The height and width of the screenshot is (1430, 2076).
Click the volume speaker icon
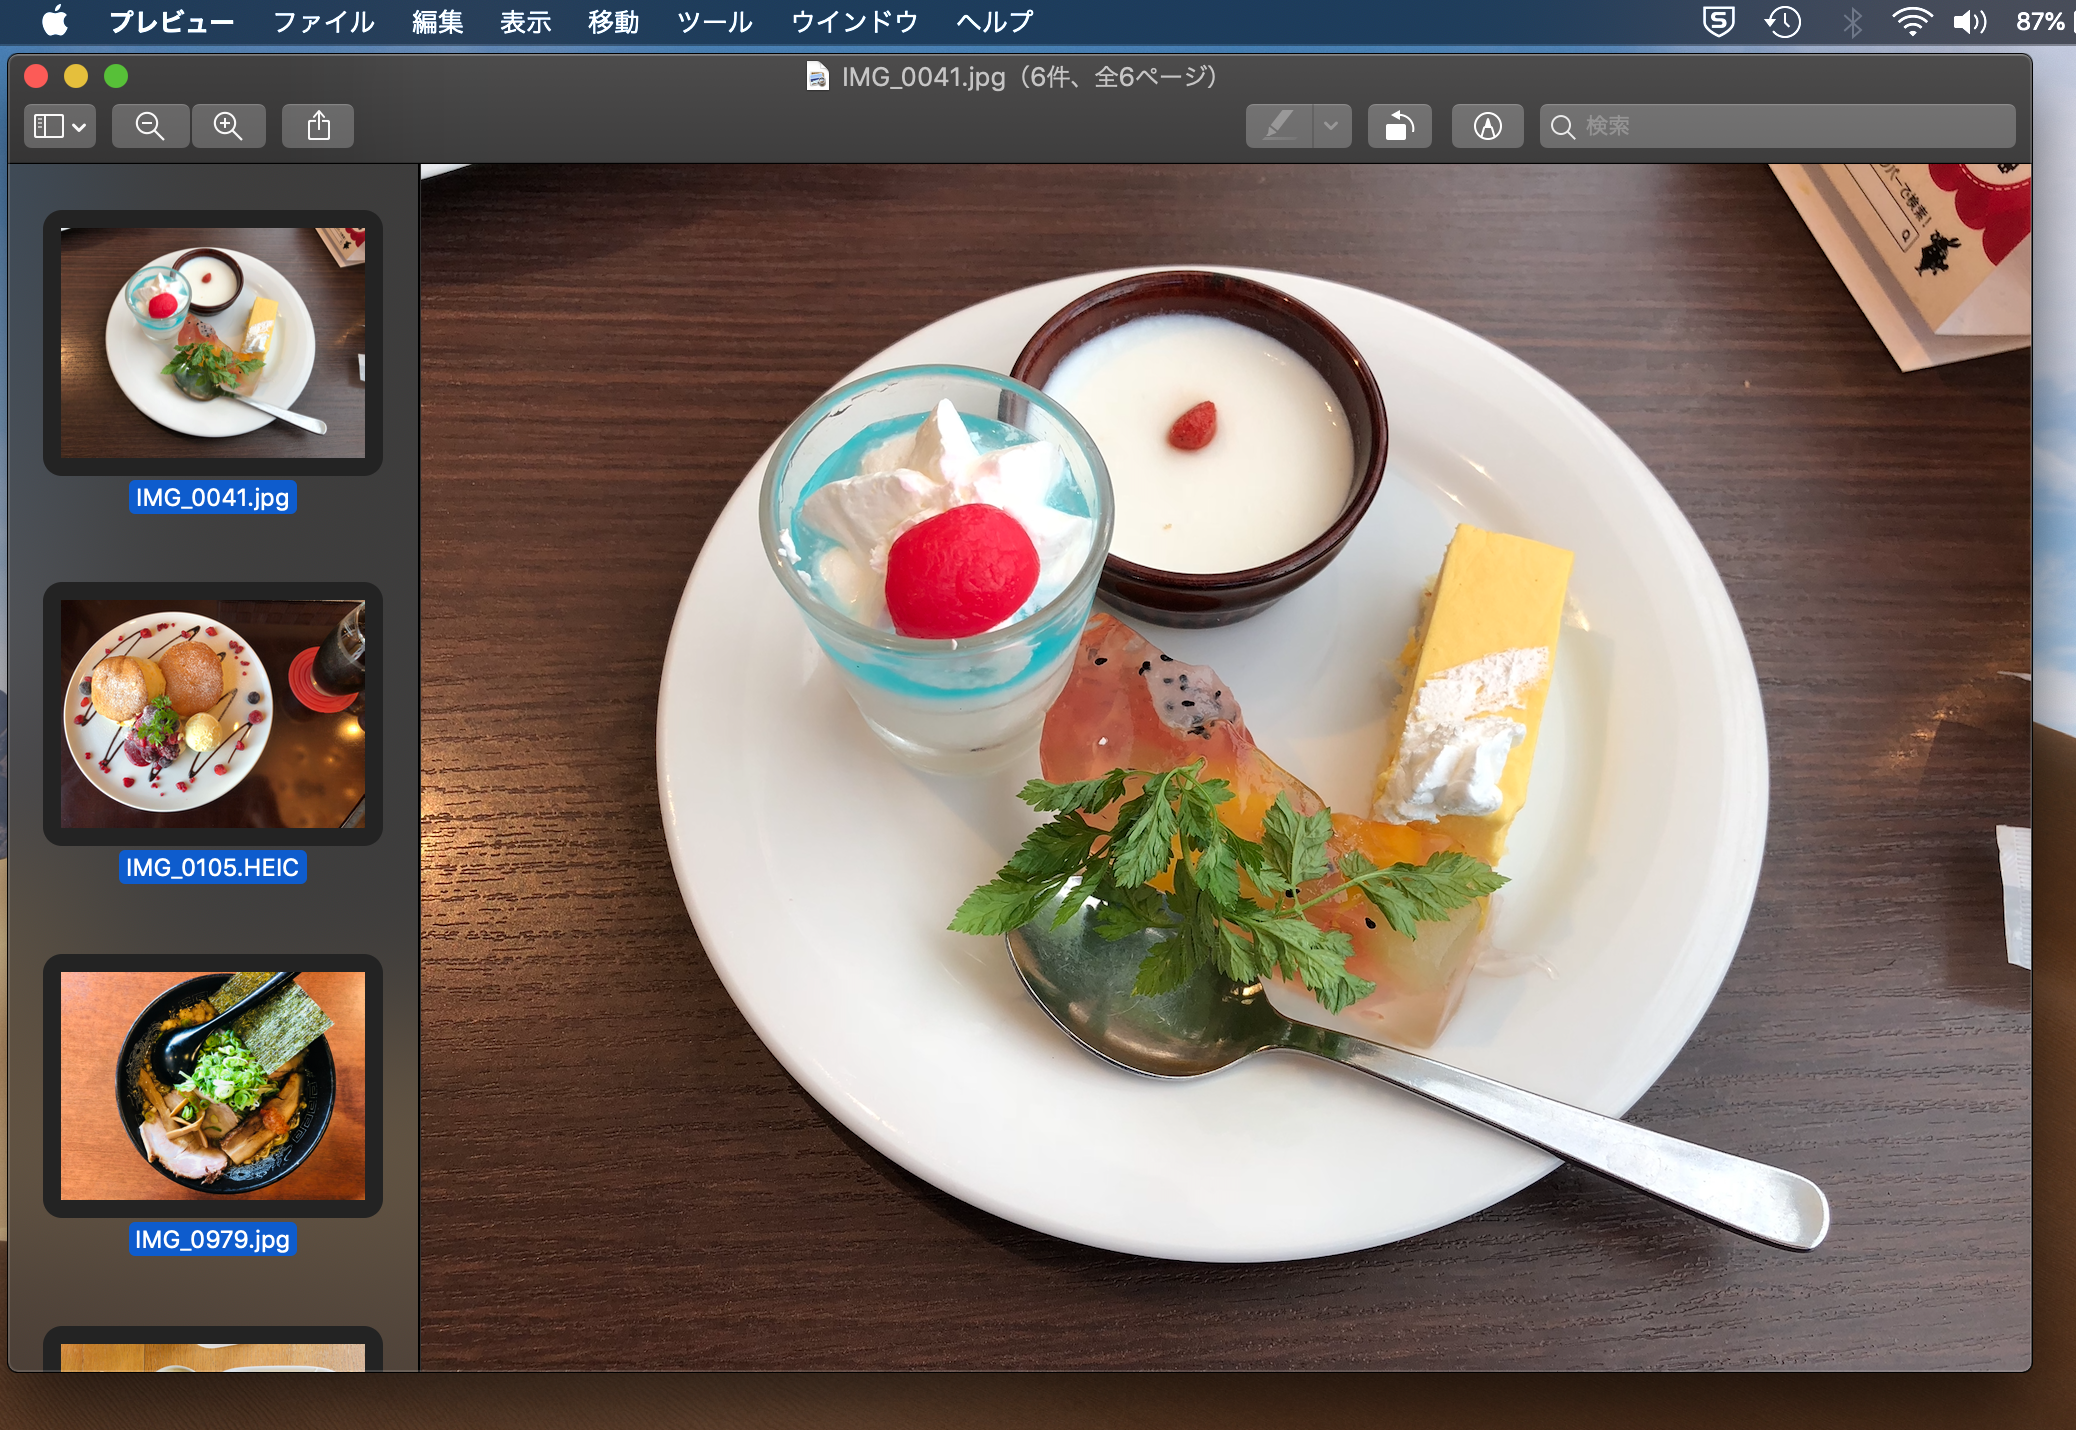1970,21
